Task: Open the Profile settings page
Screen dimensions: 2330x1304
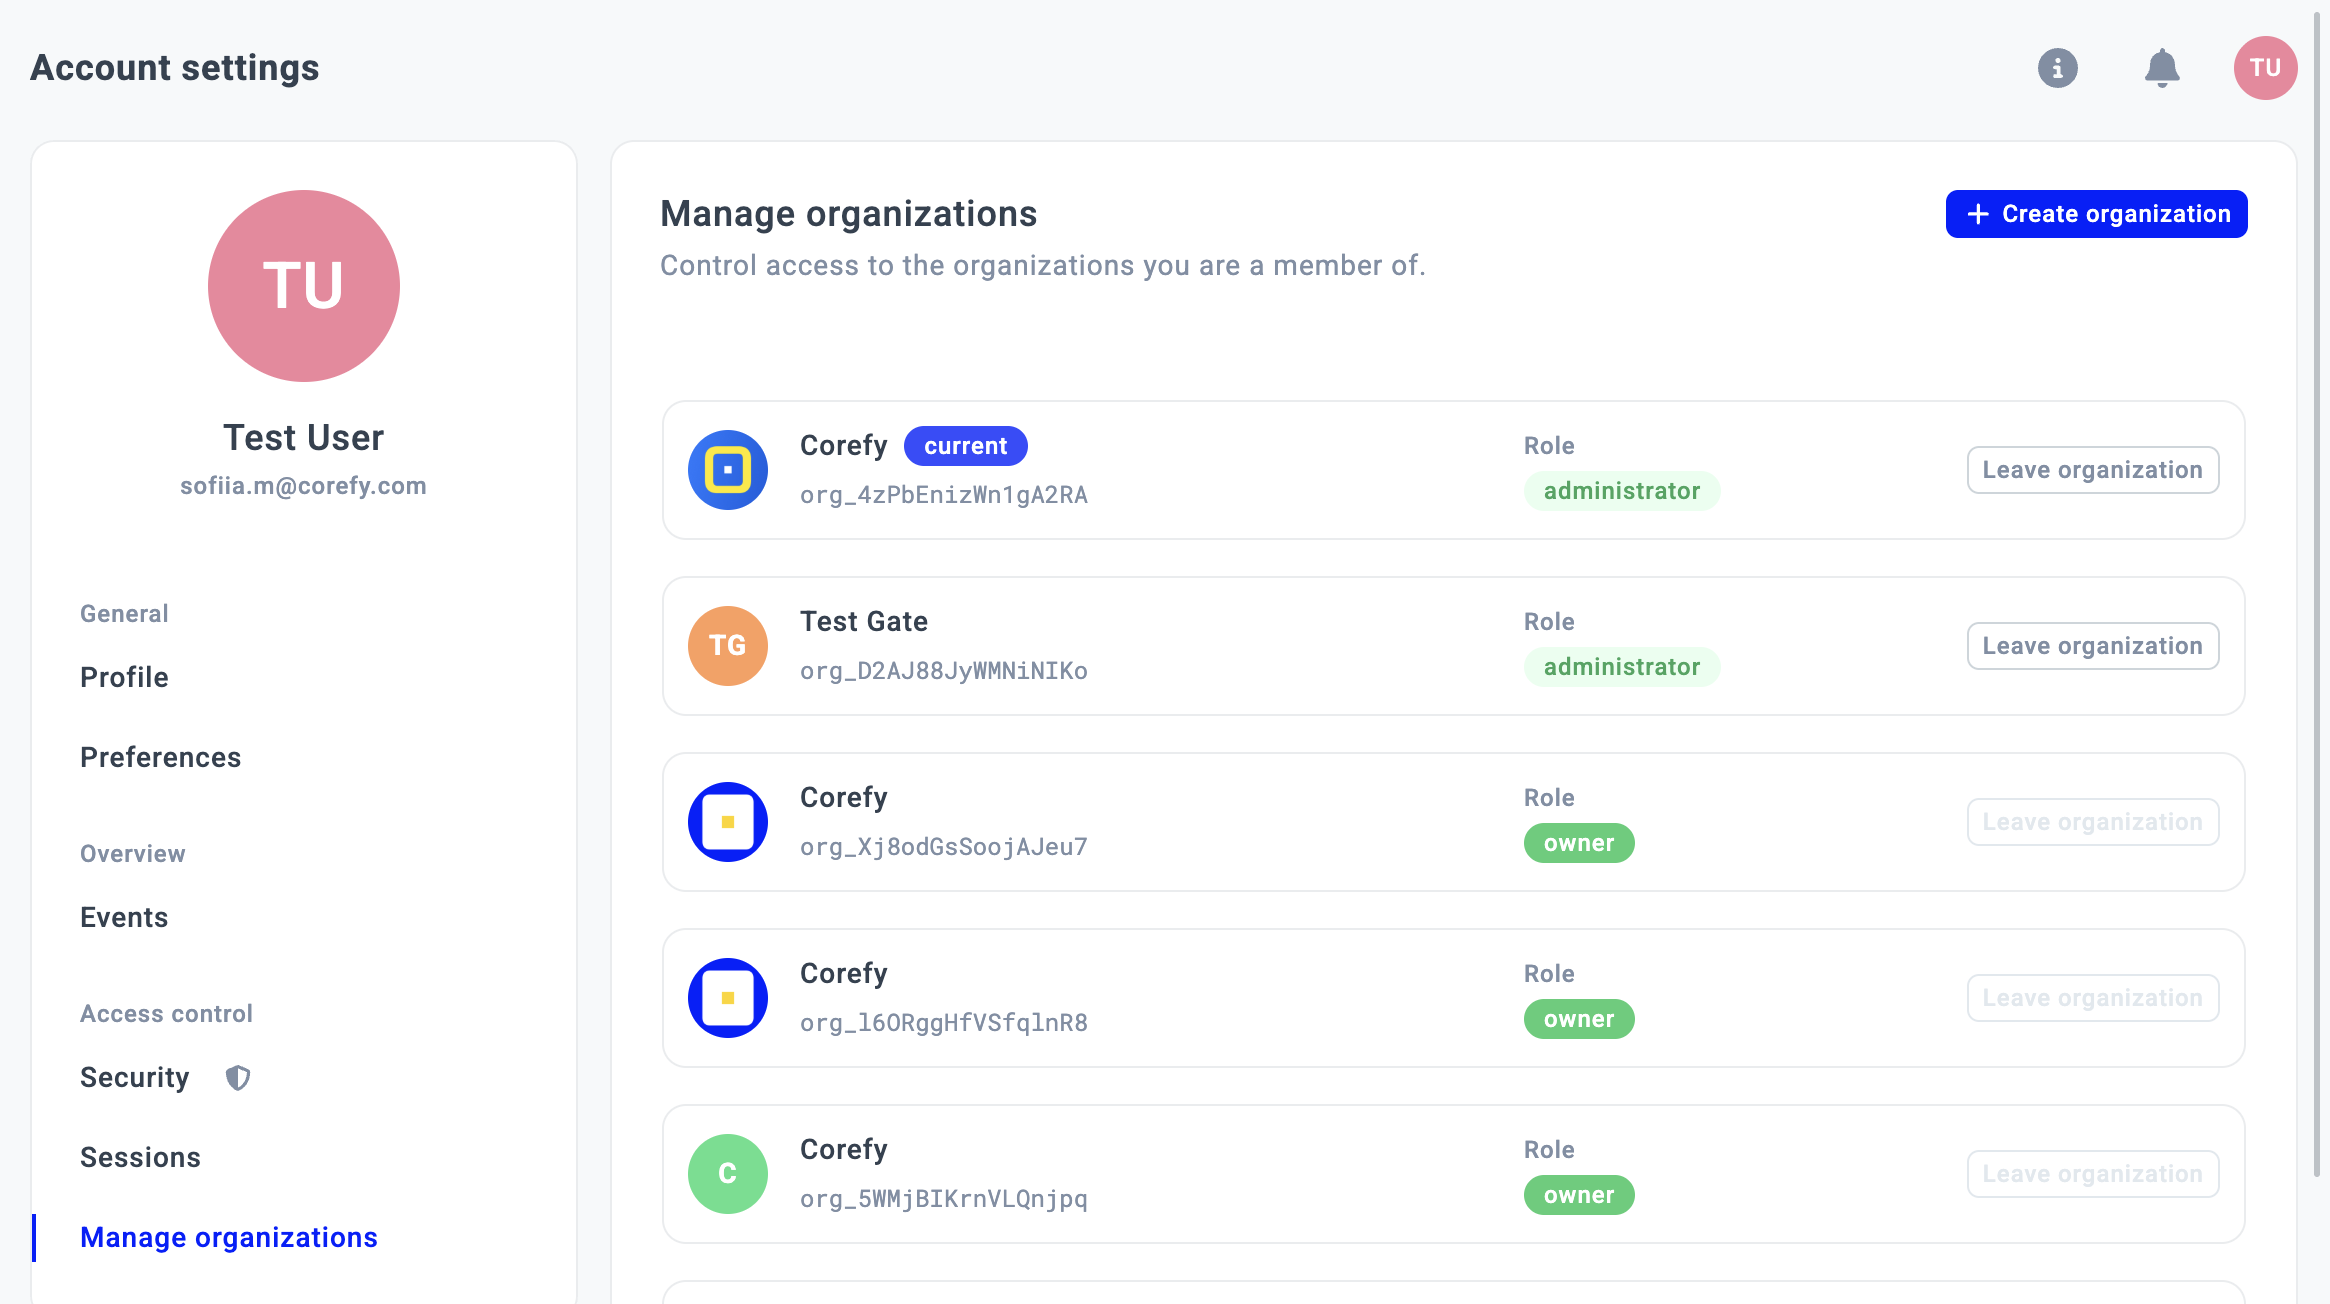Action: pyautogui.click(x=124, y=677)
